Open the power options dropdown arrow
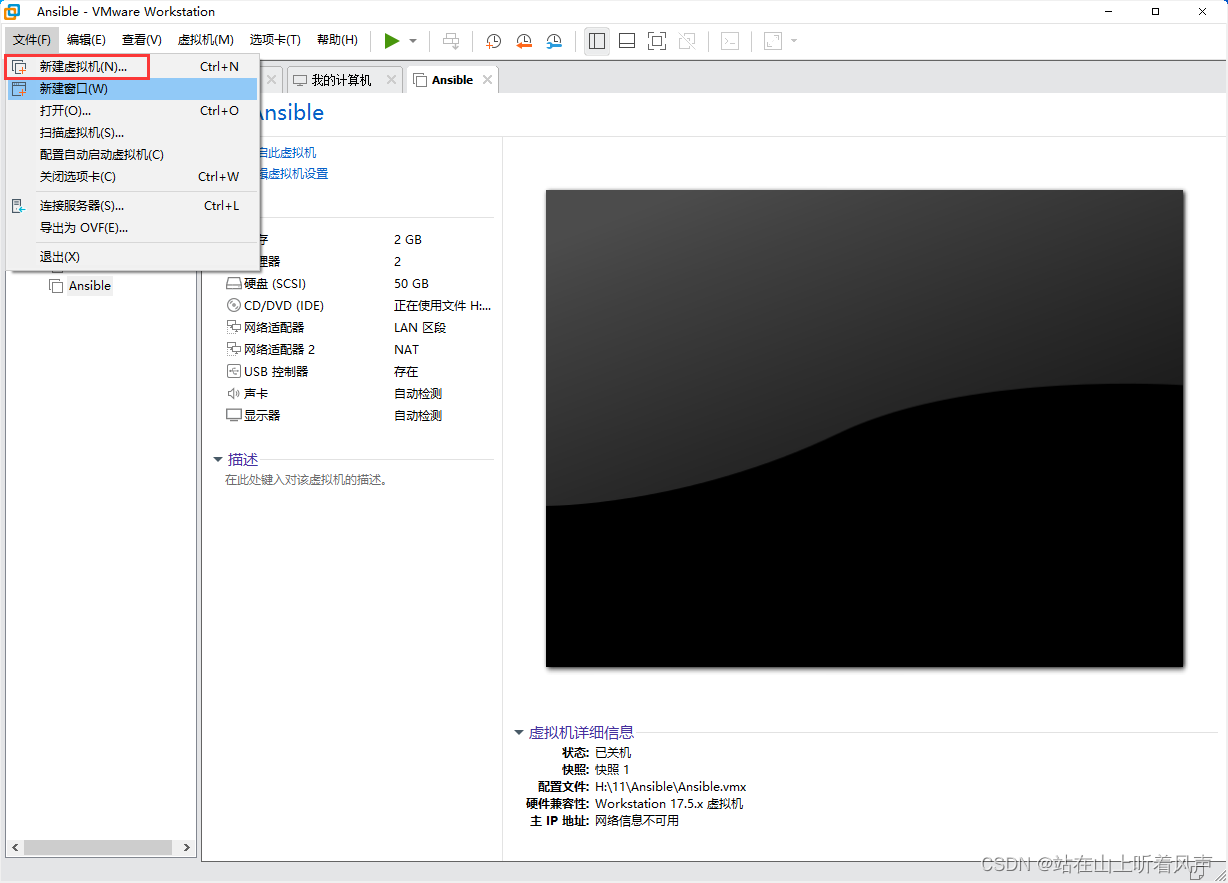 413,41
